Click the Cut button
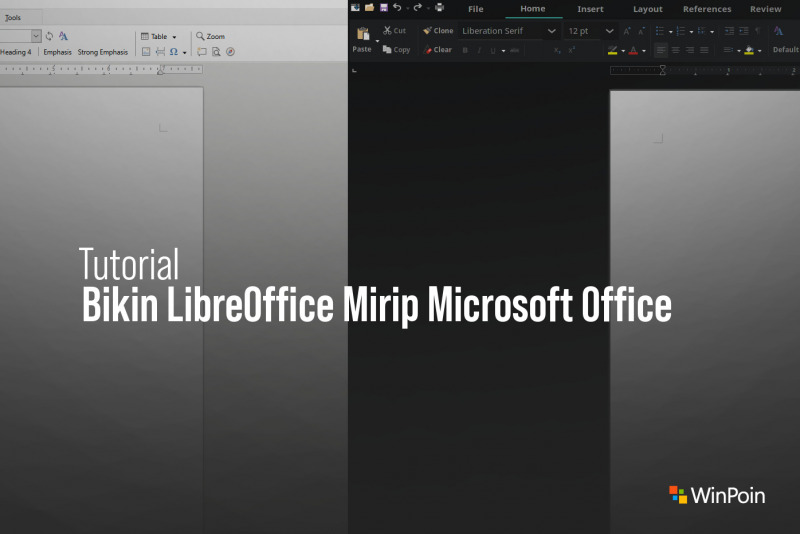800x534 pixels. pos(394,31)
